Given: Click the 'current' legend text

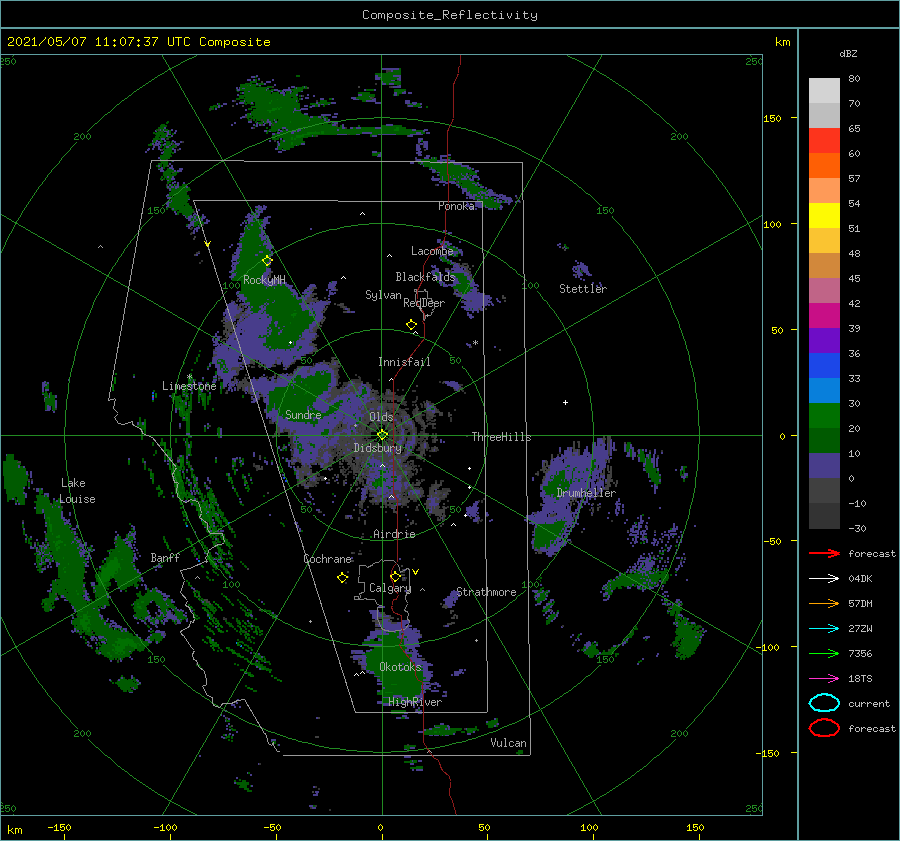Looking at the screenshot, I should pyautogui.click(x=869, y=703).
